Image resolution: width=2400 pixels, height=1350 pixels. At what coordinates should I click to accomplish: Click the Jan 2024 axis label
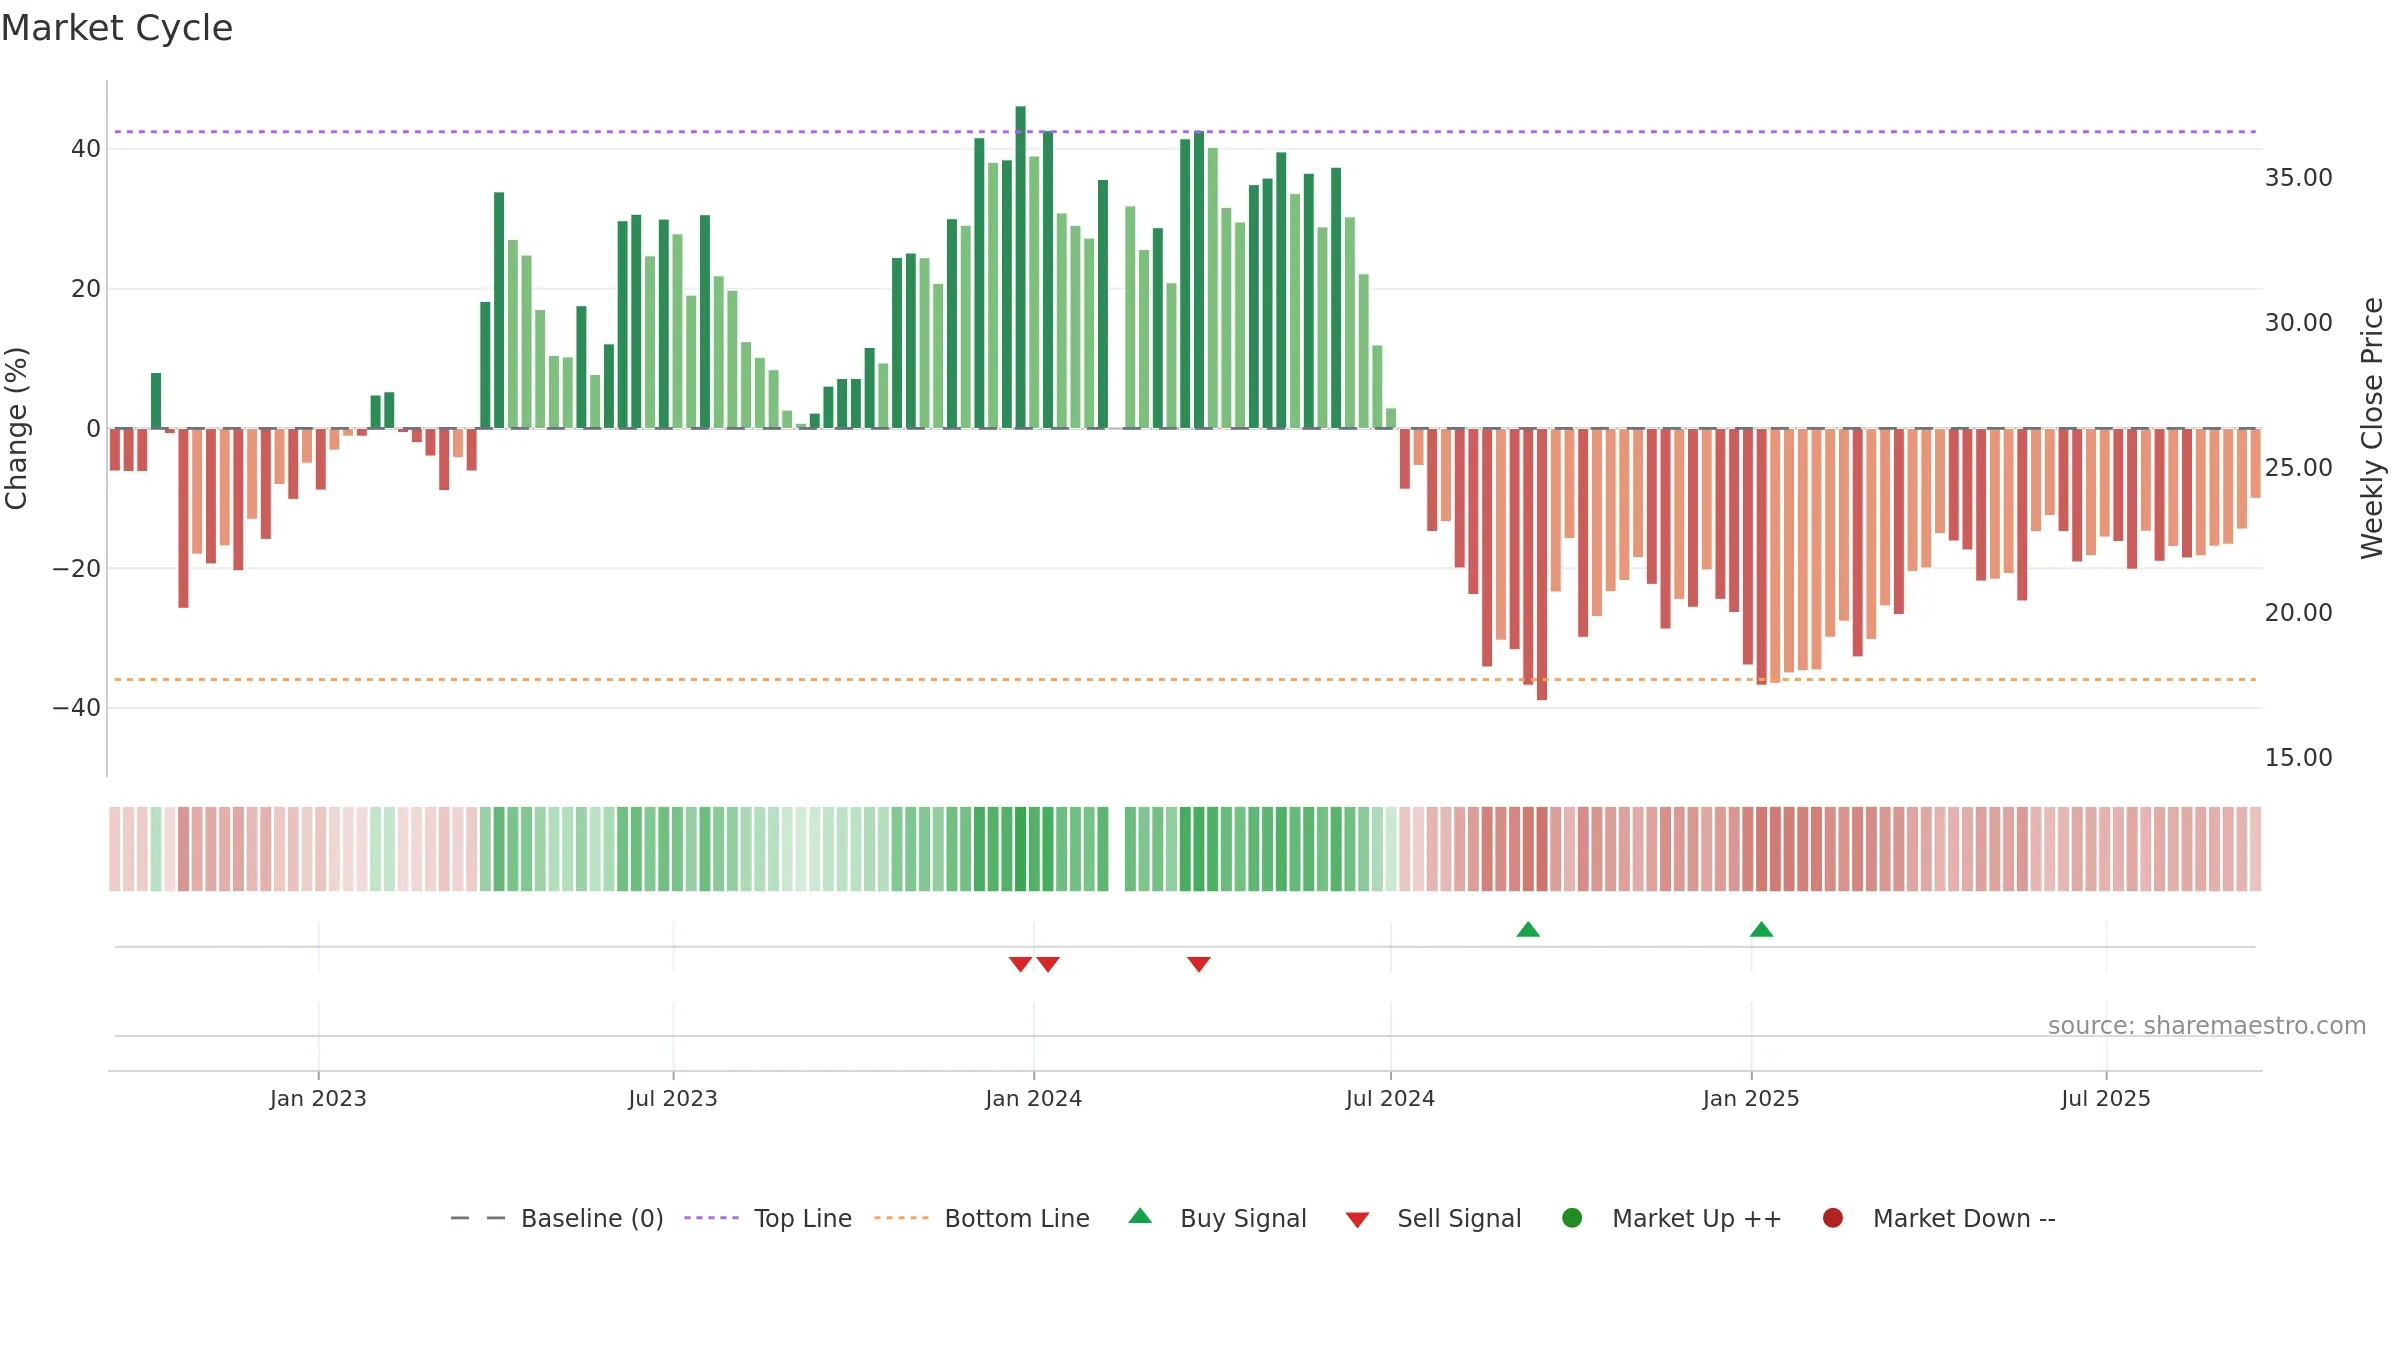coord(1034,1099)
